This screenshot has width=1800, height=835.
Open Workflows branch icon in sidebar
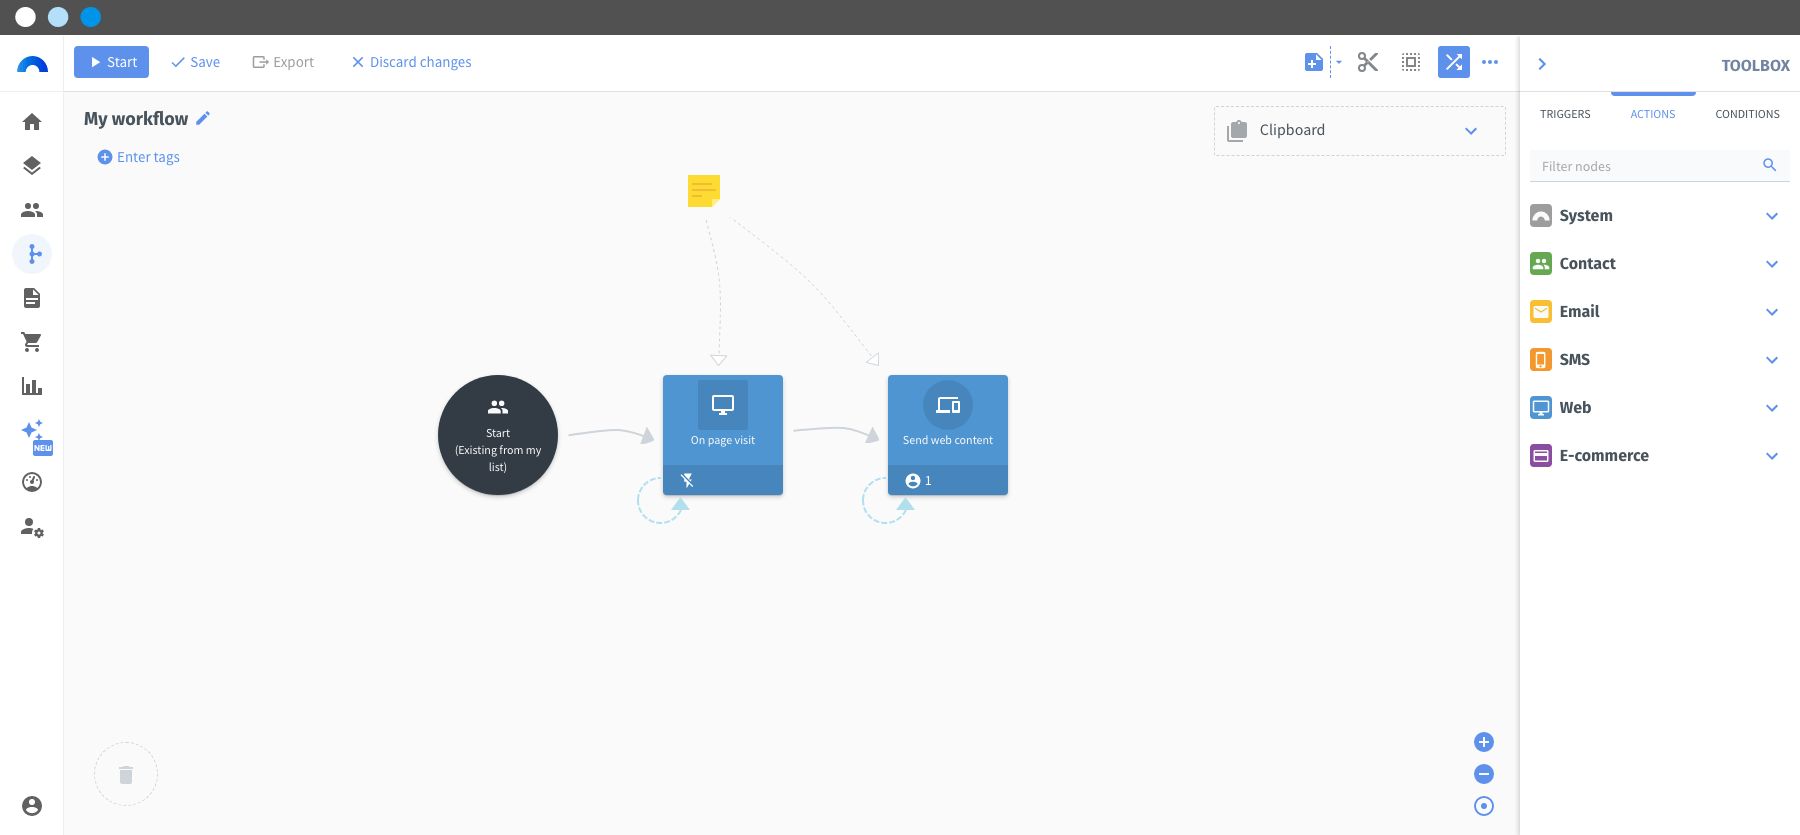pyautogui.click(x=32, y=254)
